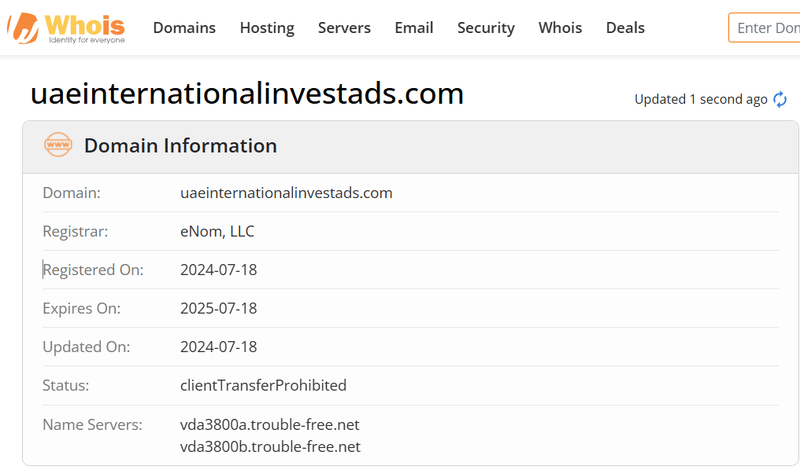Open the Security menu
The width and height of the screenshot is (800, 470).
click(x=486, y=28)
